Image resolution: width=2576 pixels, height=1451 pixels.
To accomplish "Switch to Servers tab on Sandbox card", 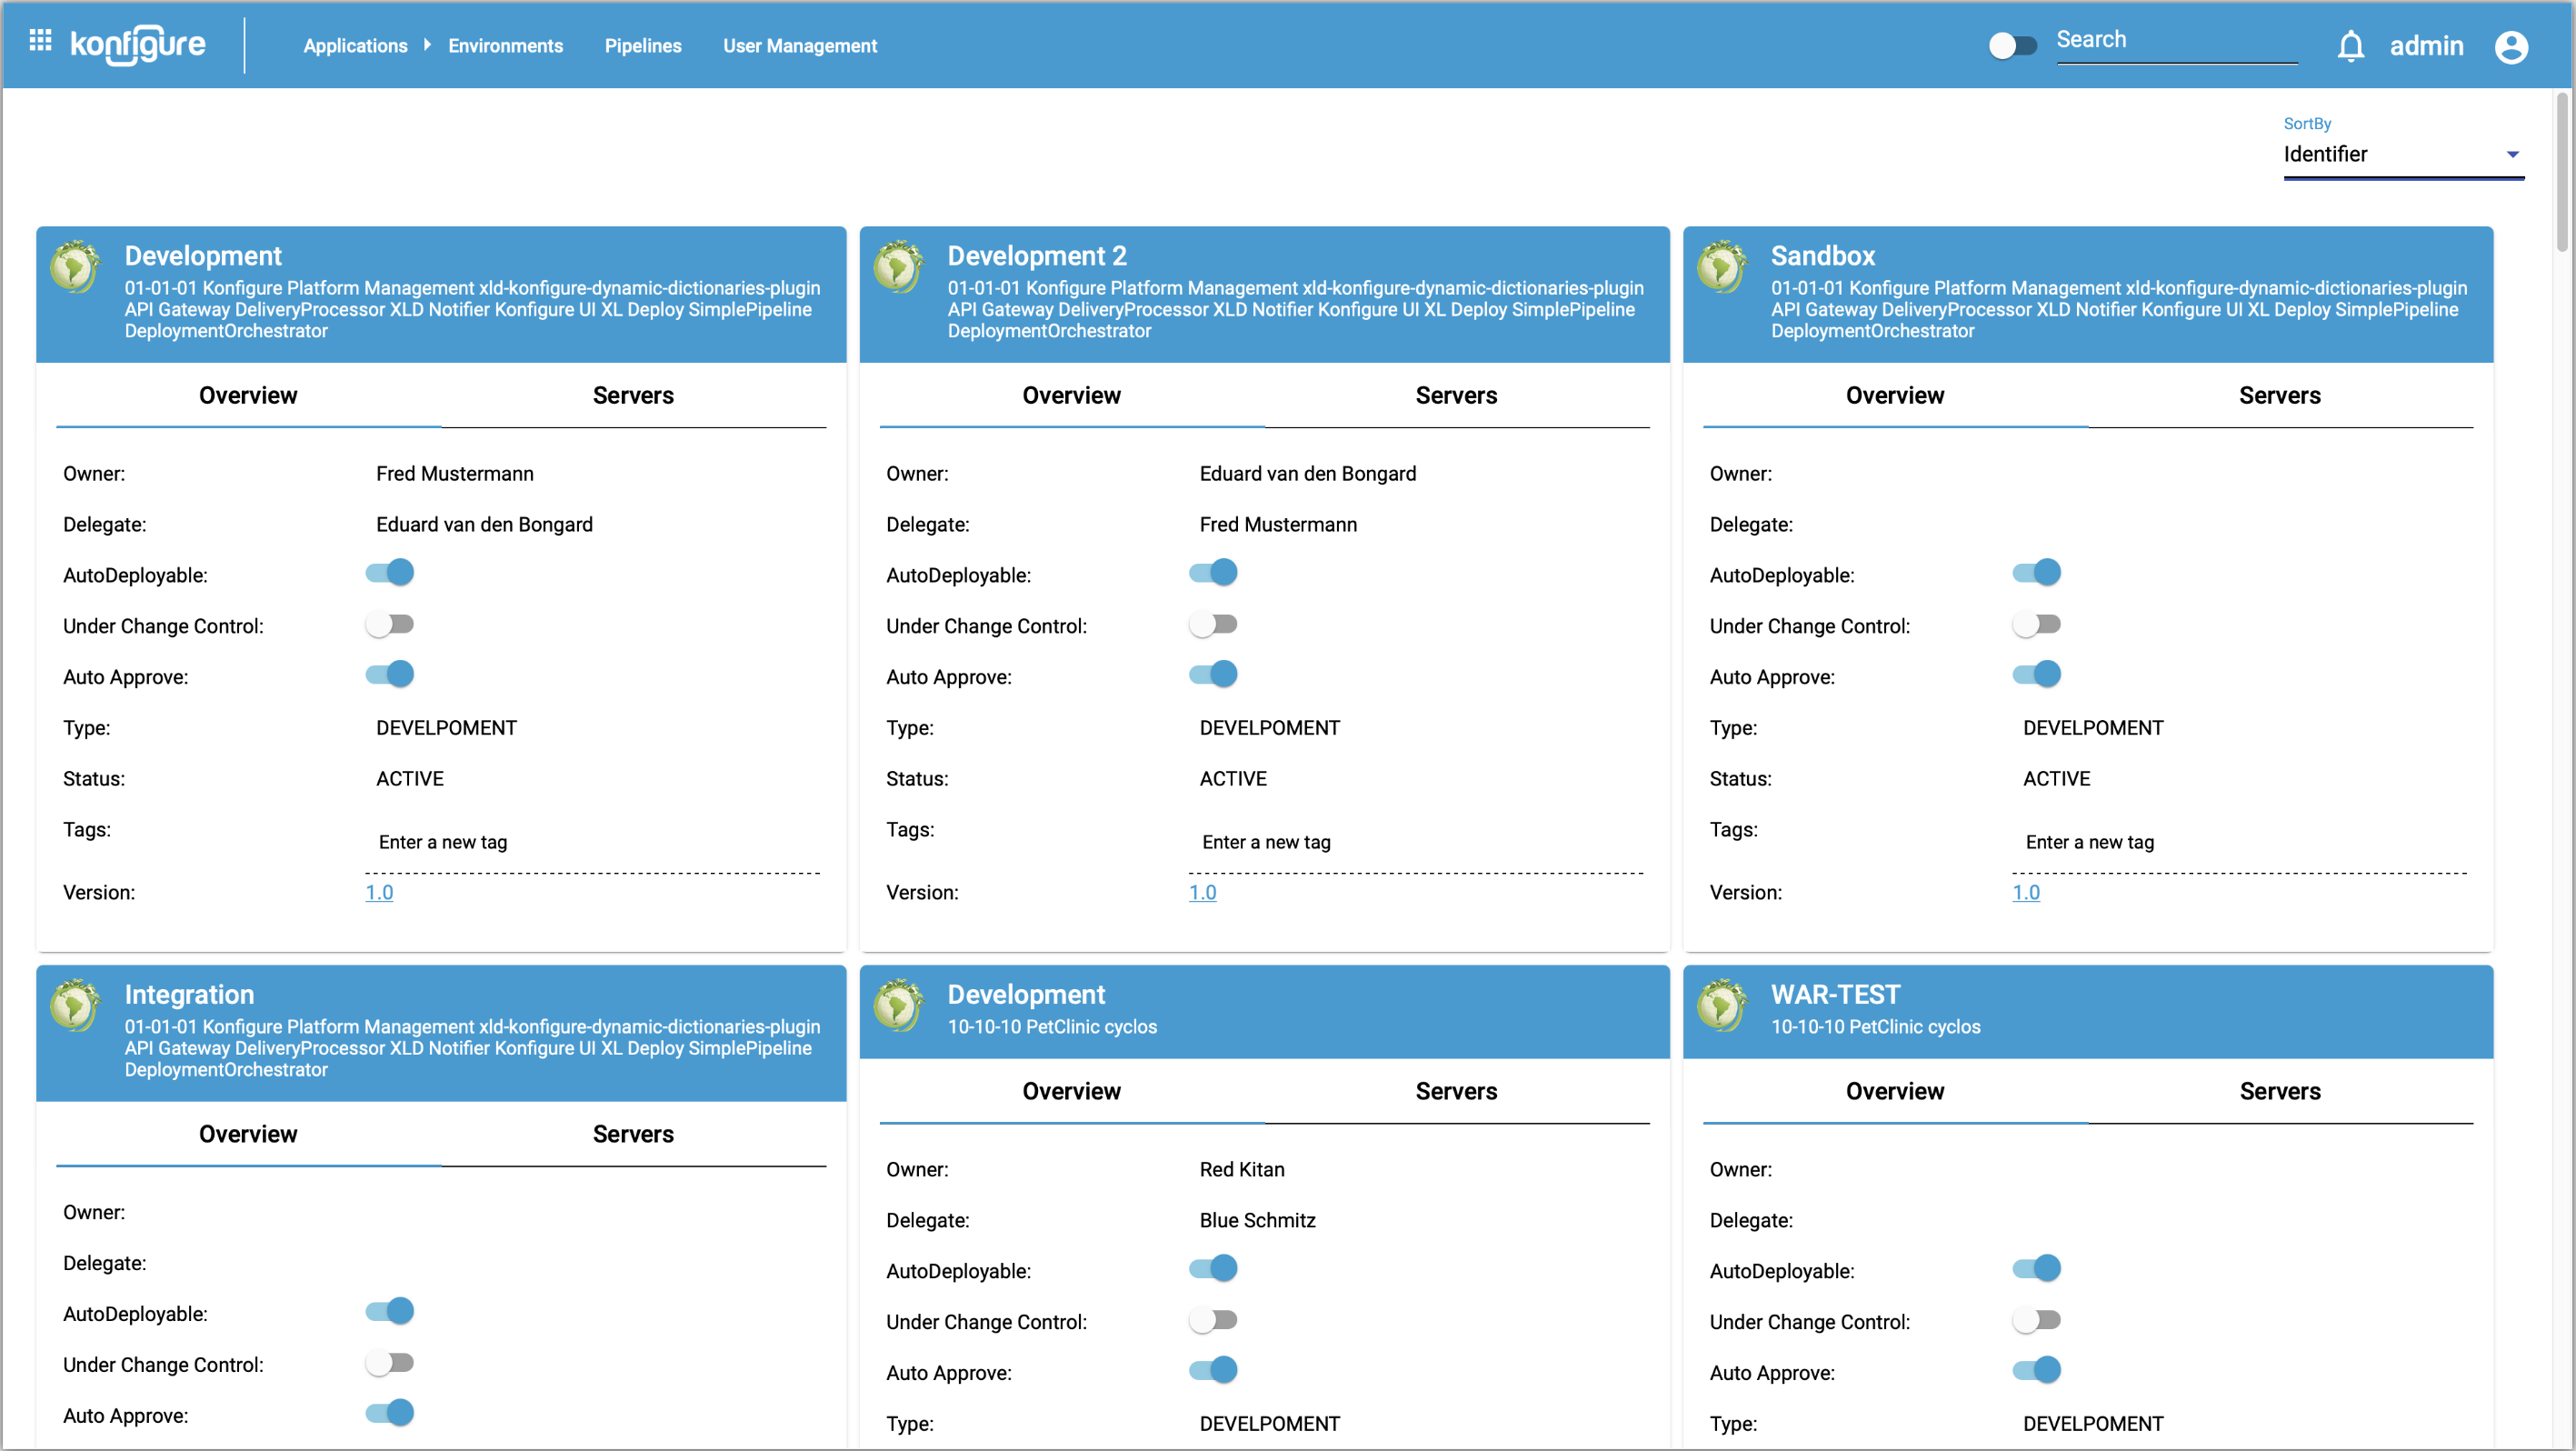I will (x=2279, y=396).
